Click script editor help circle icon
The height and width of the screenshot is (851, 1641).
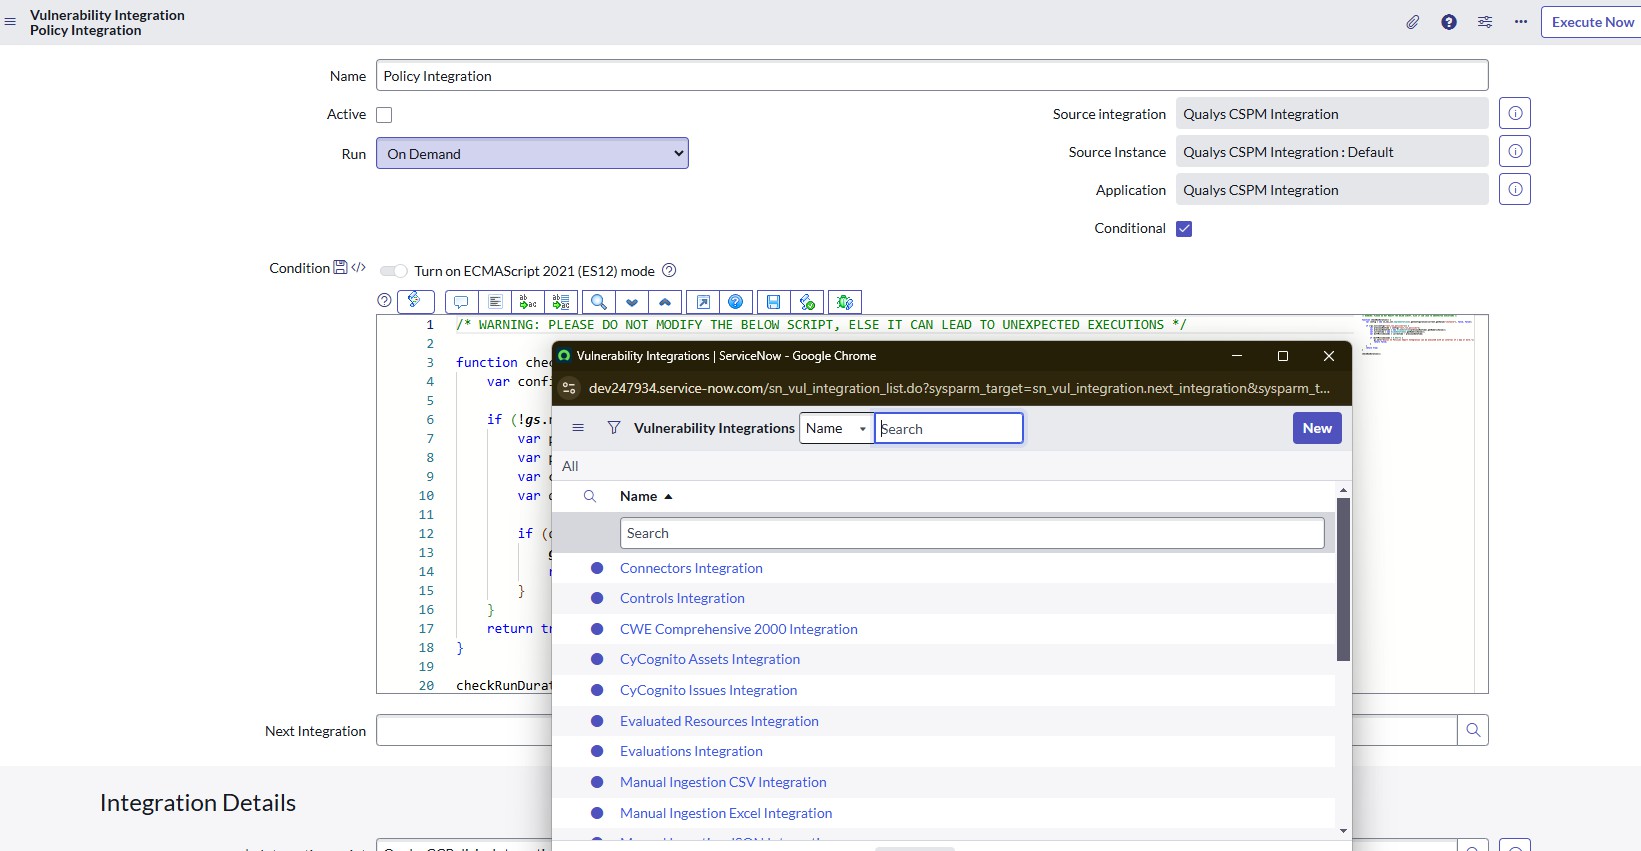(384, 300)
